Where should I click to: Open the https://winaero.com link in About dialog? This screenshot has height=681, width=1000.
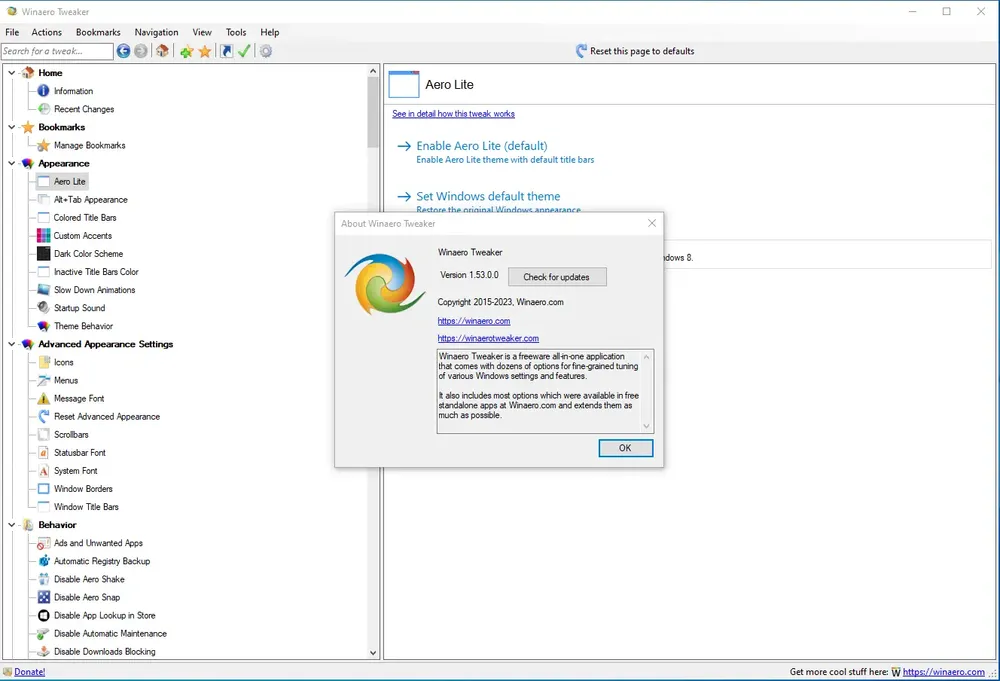coord(474,321)
